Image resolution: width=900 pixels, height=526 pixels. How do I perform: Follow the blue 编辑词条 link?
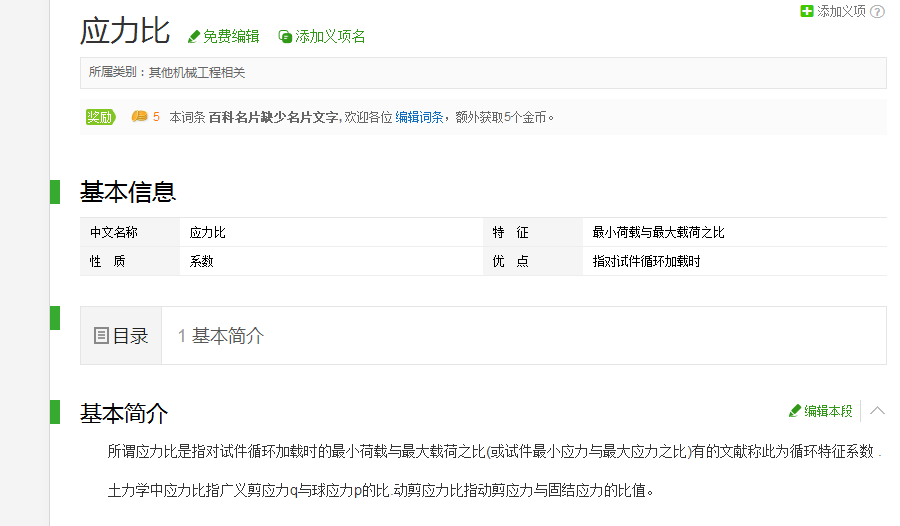(419, 117)
